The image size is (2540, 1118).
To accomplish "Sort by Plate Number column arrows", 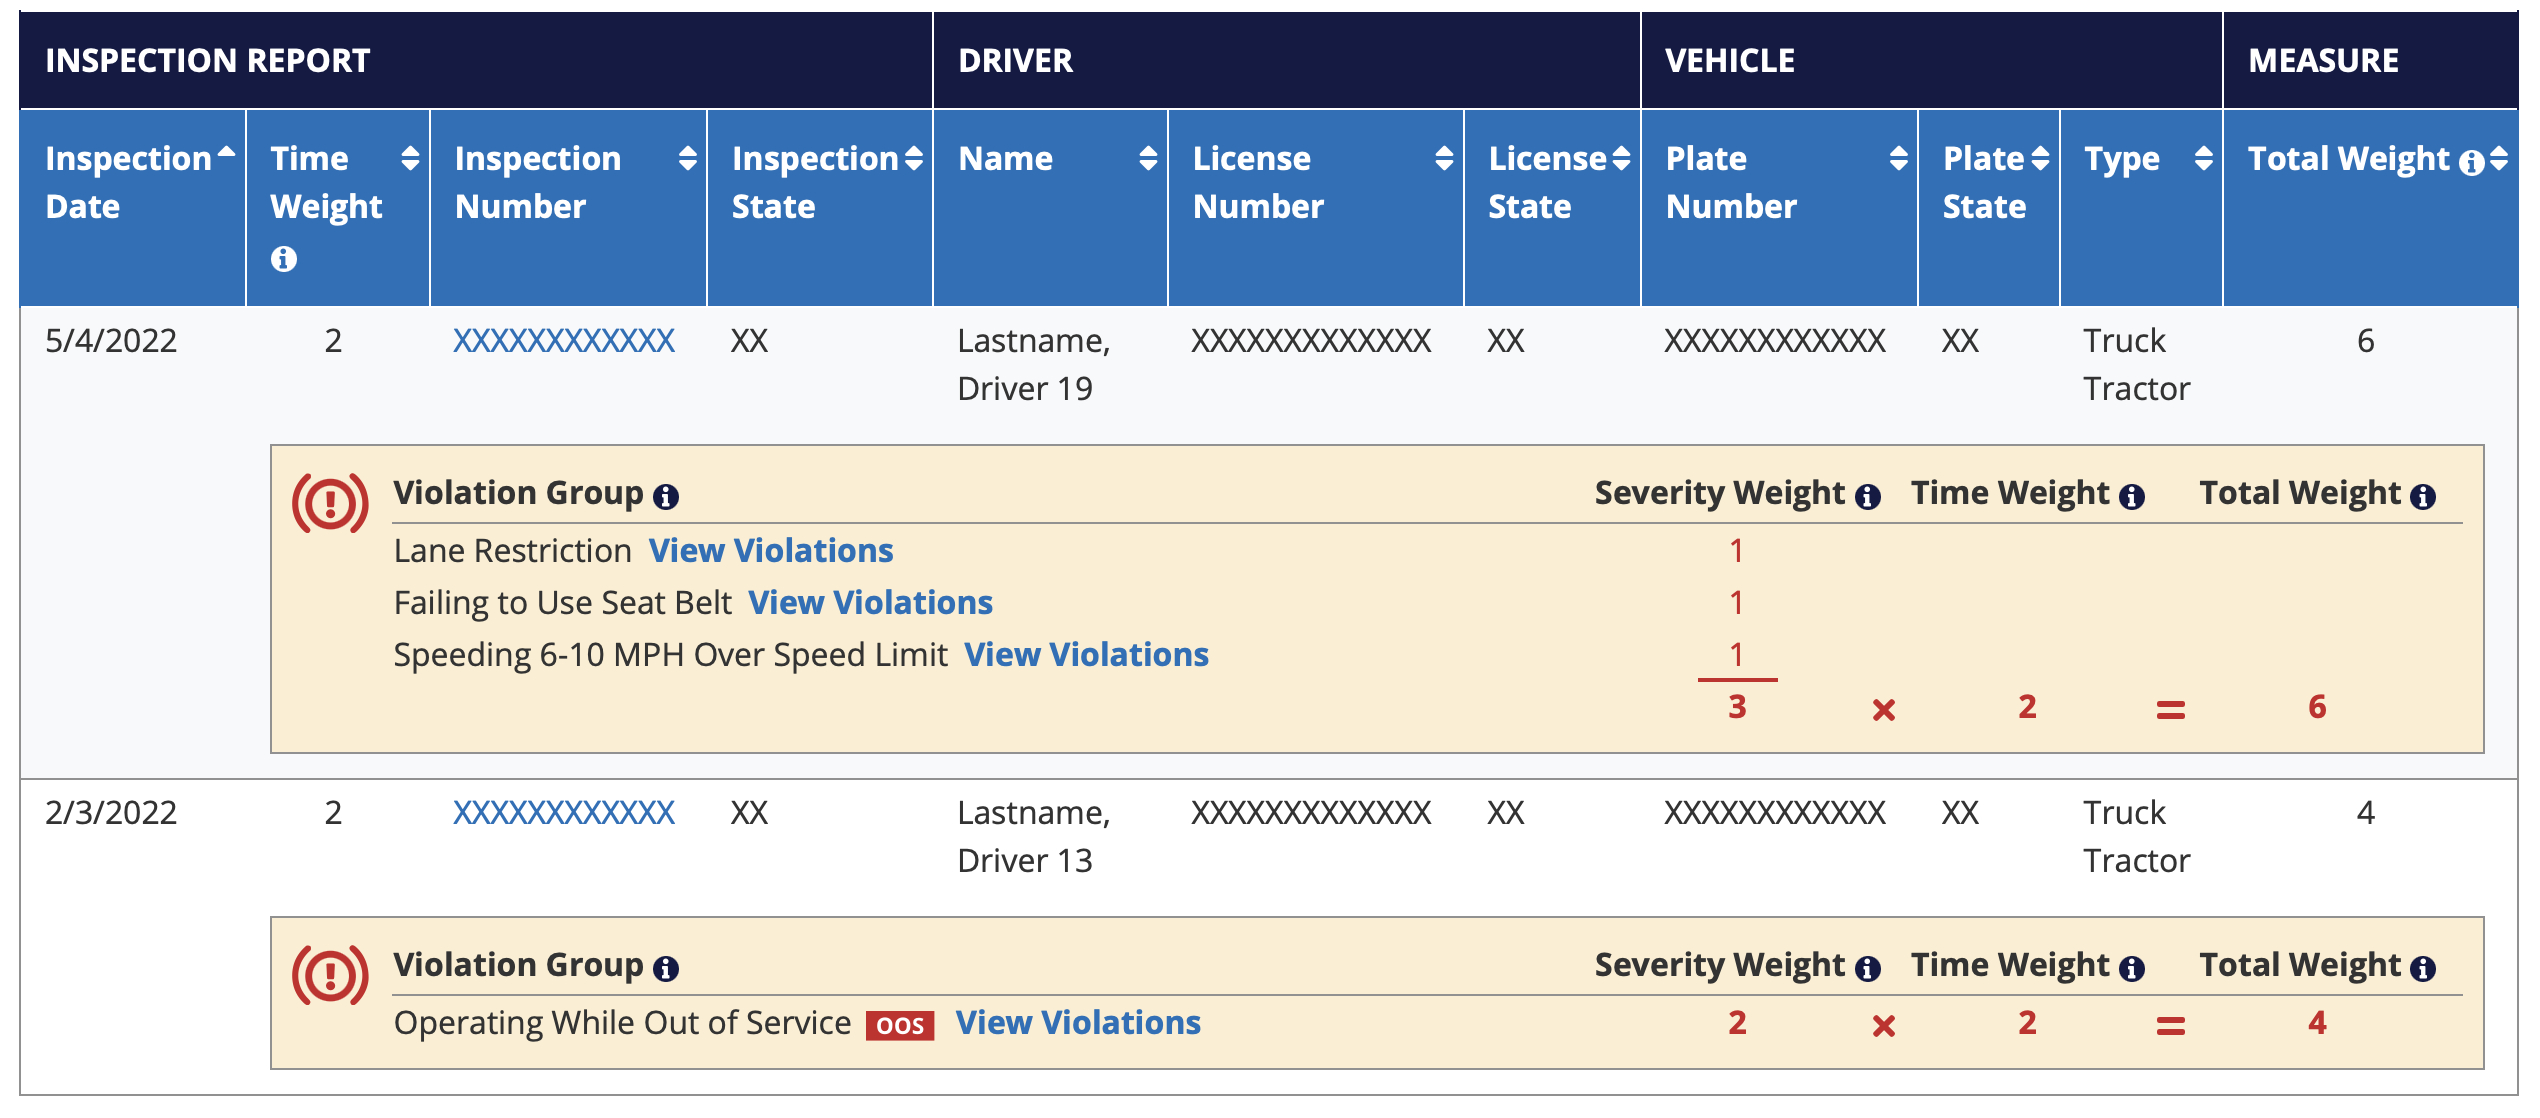I will pos(1898,158).
